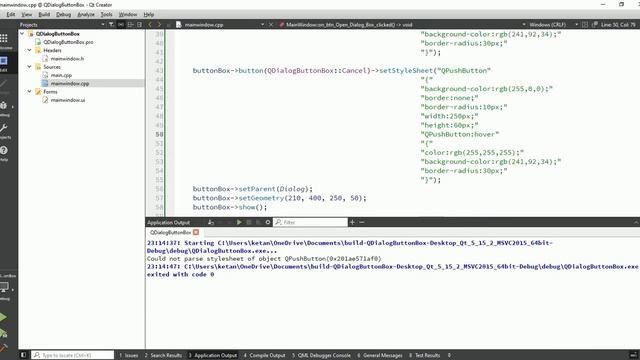This screenshot has height=360, width=640.
Task: Open the Welcome mode in sidebar
Action: tap(4, 40)
